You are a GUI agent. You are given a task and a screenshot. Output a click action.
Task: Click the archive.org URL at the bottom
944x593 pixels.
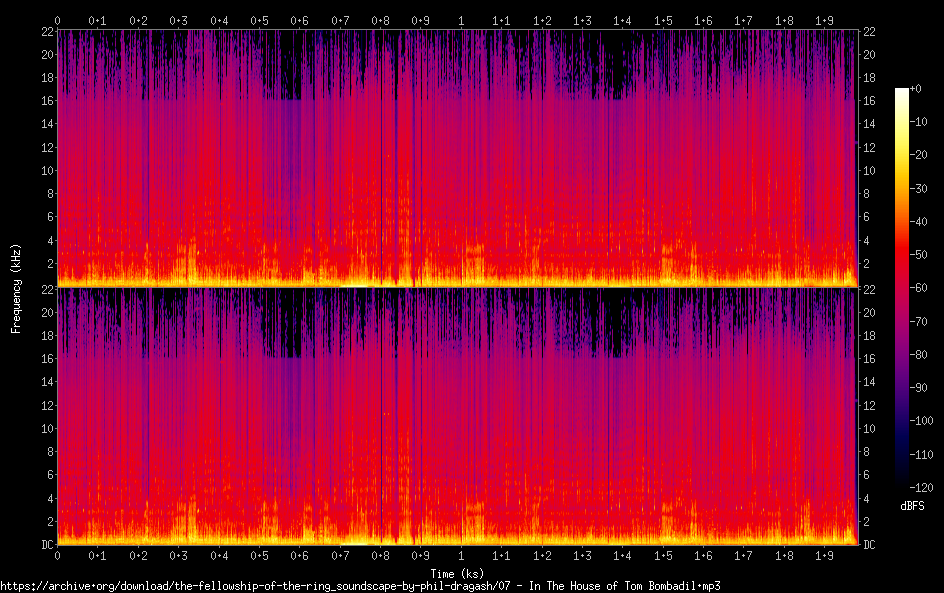coord(360,585)
